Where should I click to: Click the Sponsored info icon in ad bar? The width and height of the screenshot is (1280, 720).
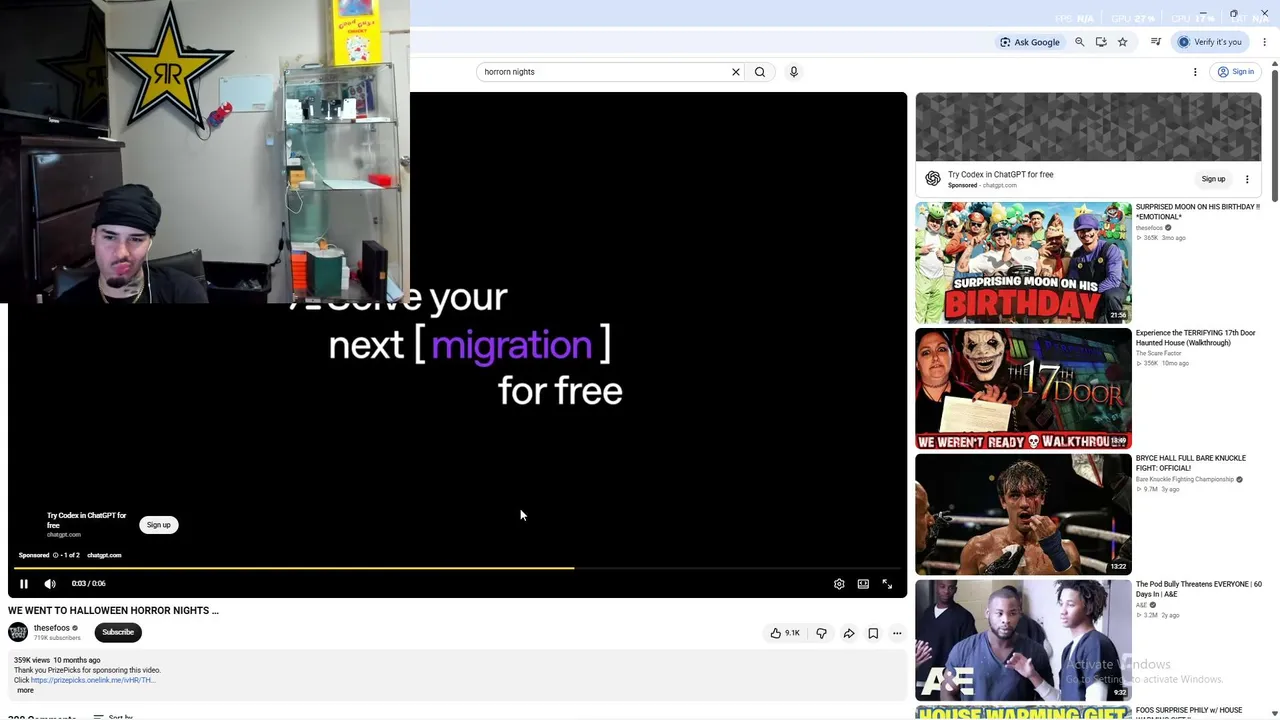pos(56,555)
